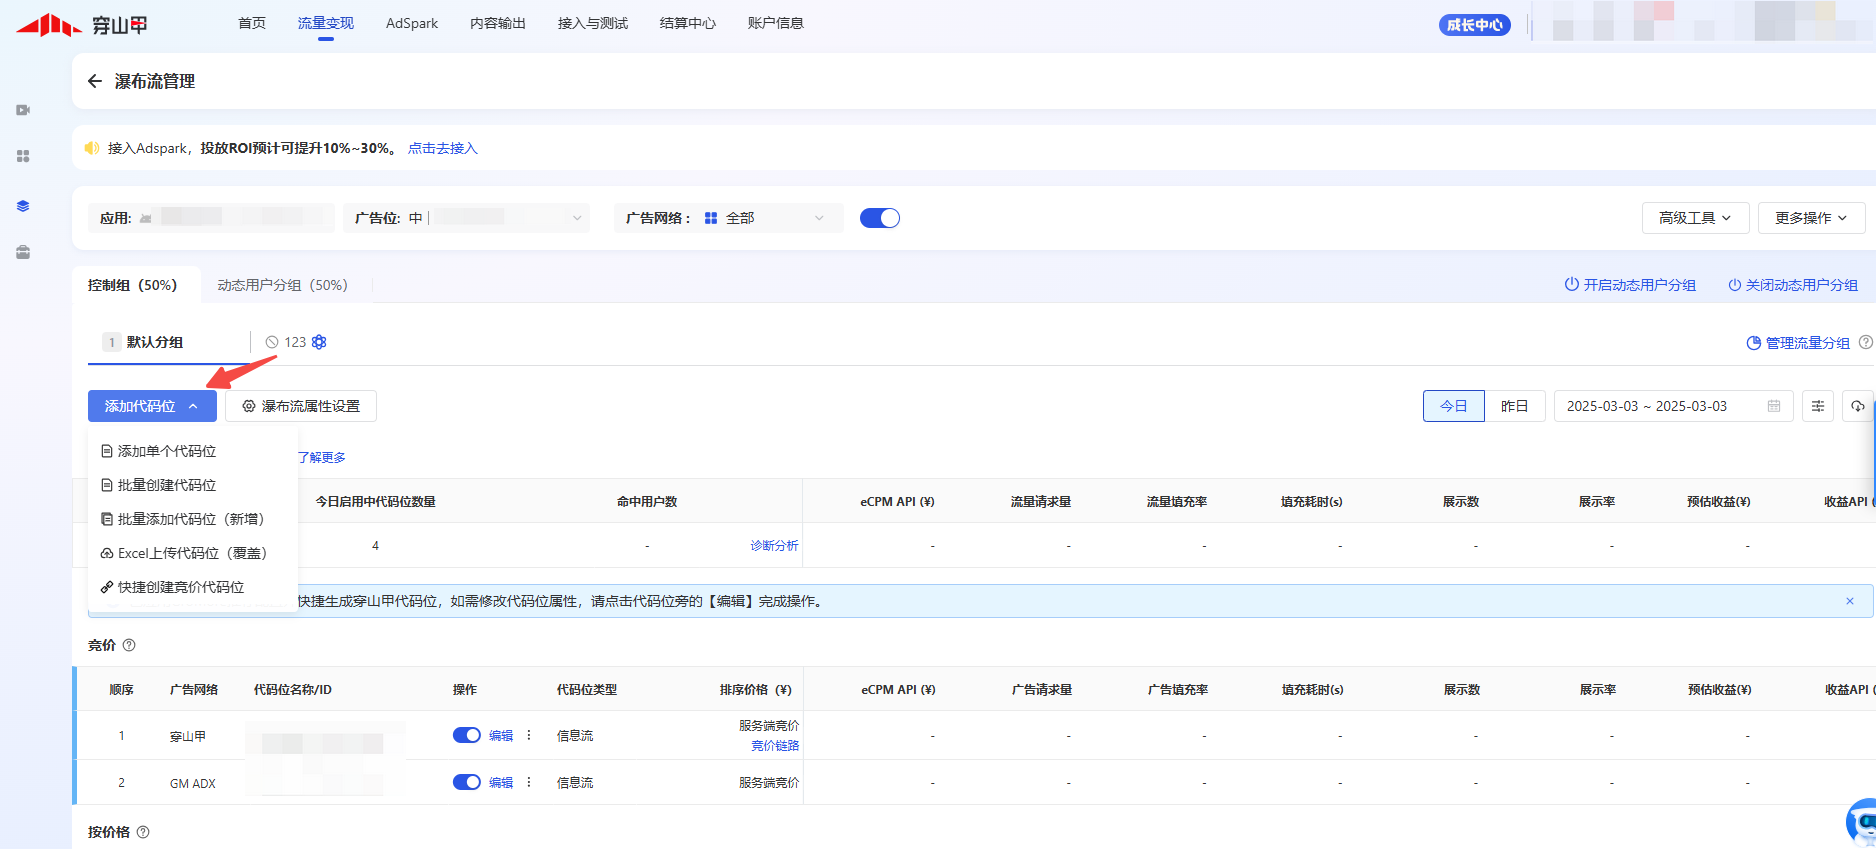
Task: Click the 瀑布流属性设置 button
Action: [x=301, y=406]
